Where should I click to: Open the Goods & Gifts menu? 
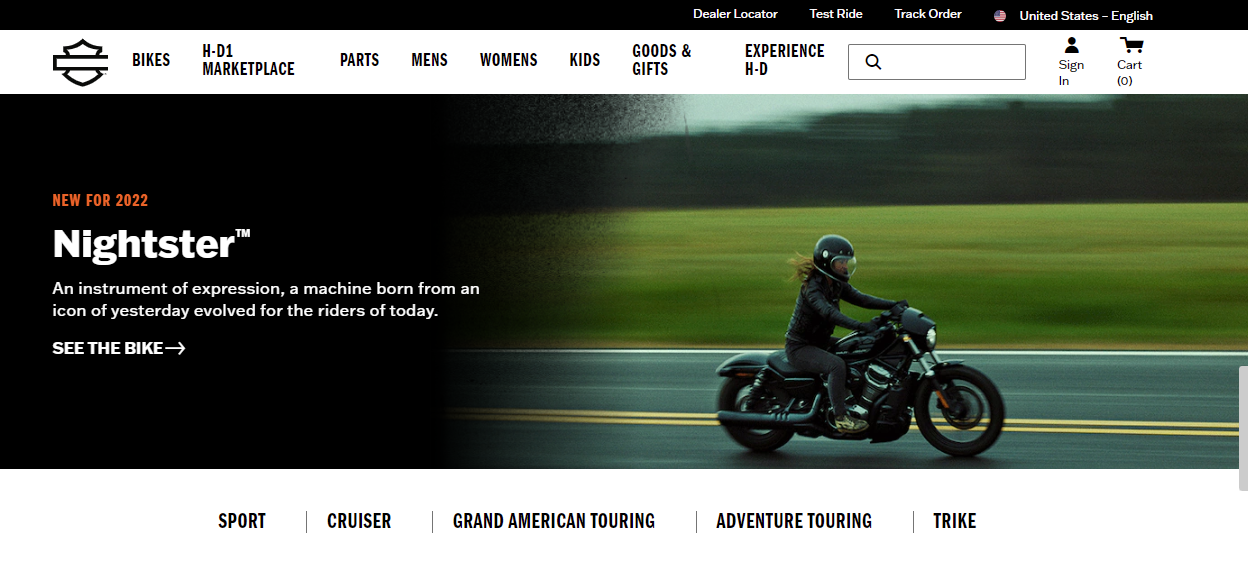662,60
